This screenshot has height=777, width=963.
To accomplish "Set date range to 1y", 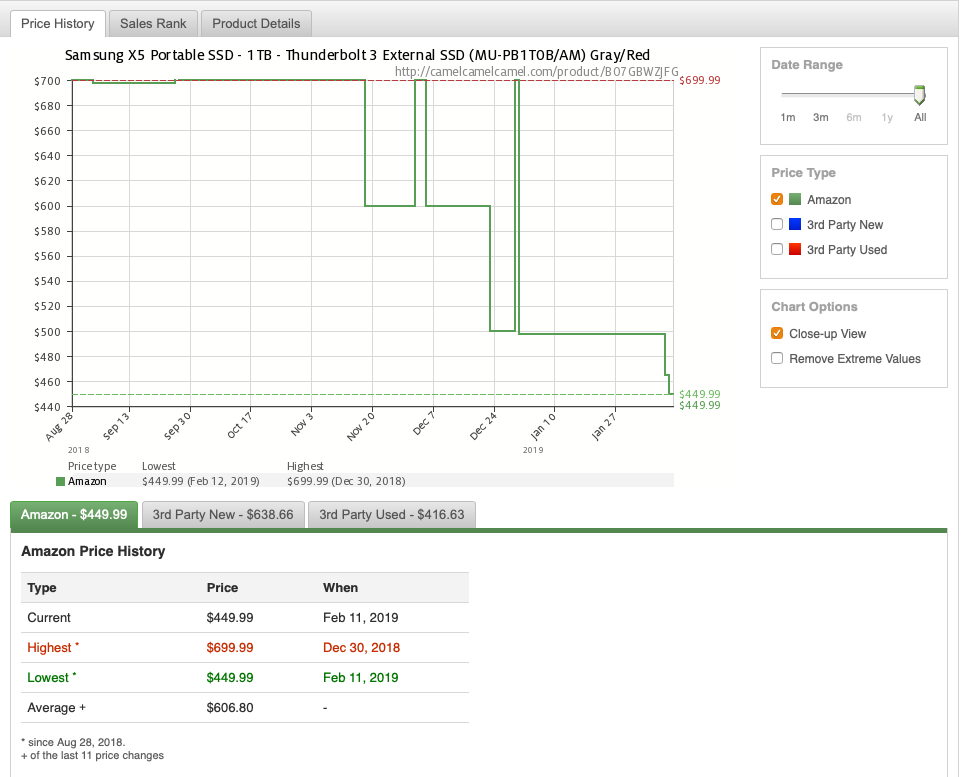I will pyautogui.click(x=887, y=117).
